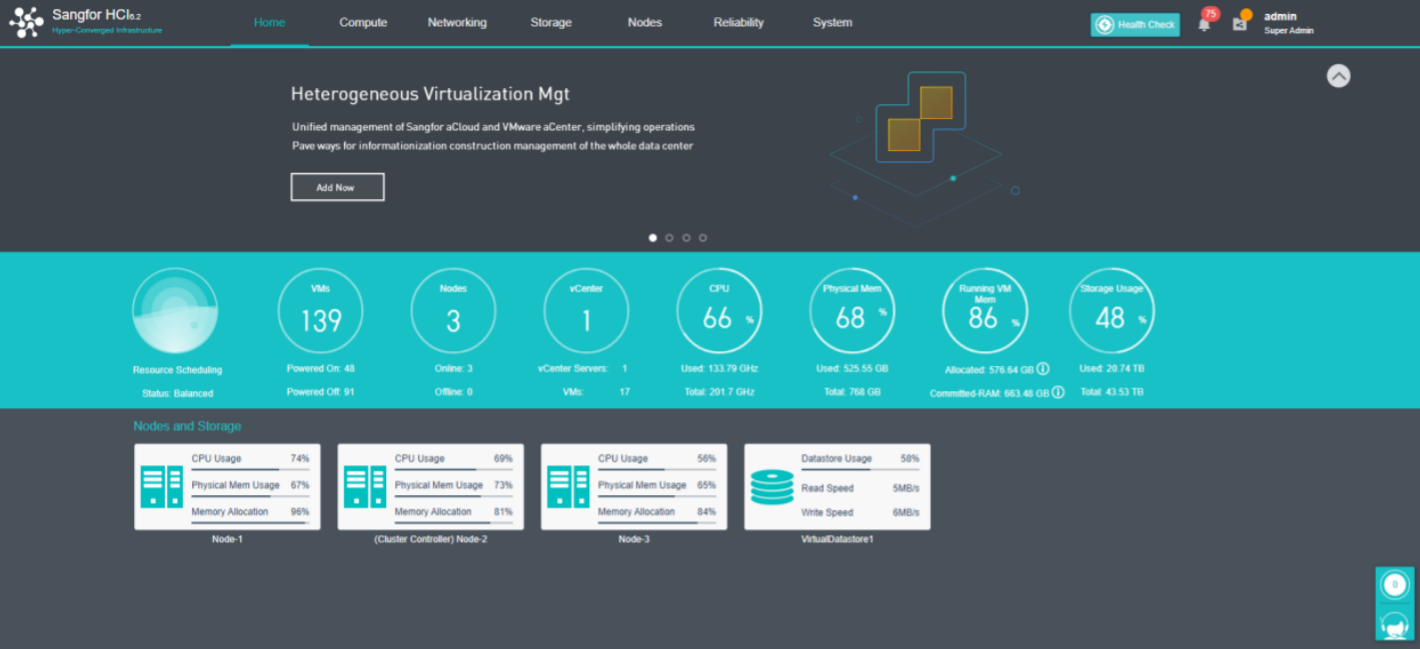Select the fourth banner carousel dot
This screenshot has width=1420, height=649.
coord(703,238)
